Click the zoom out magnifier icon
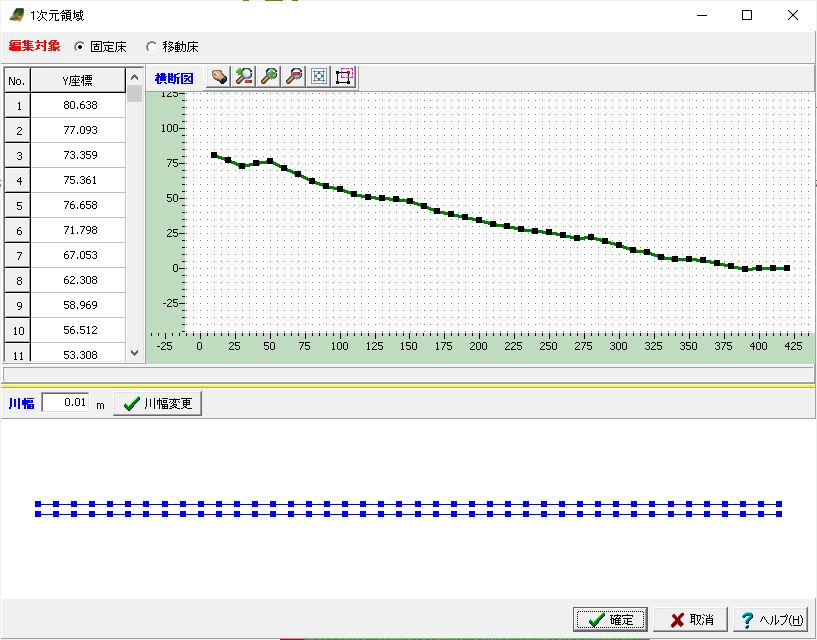The image size is (817, 640). [294, 77]
